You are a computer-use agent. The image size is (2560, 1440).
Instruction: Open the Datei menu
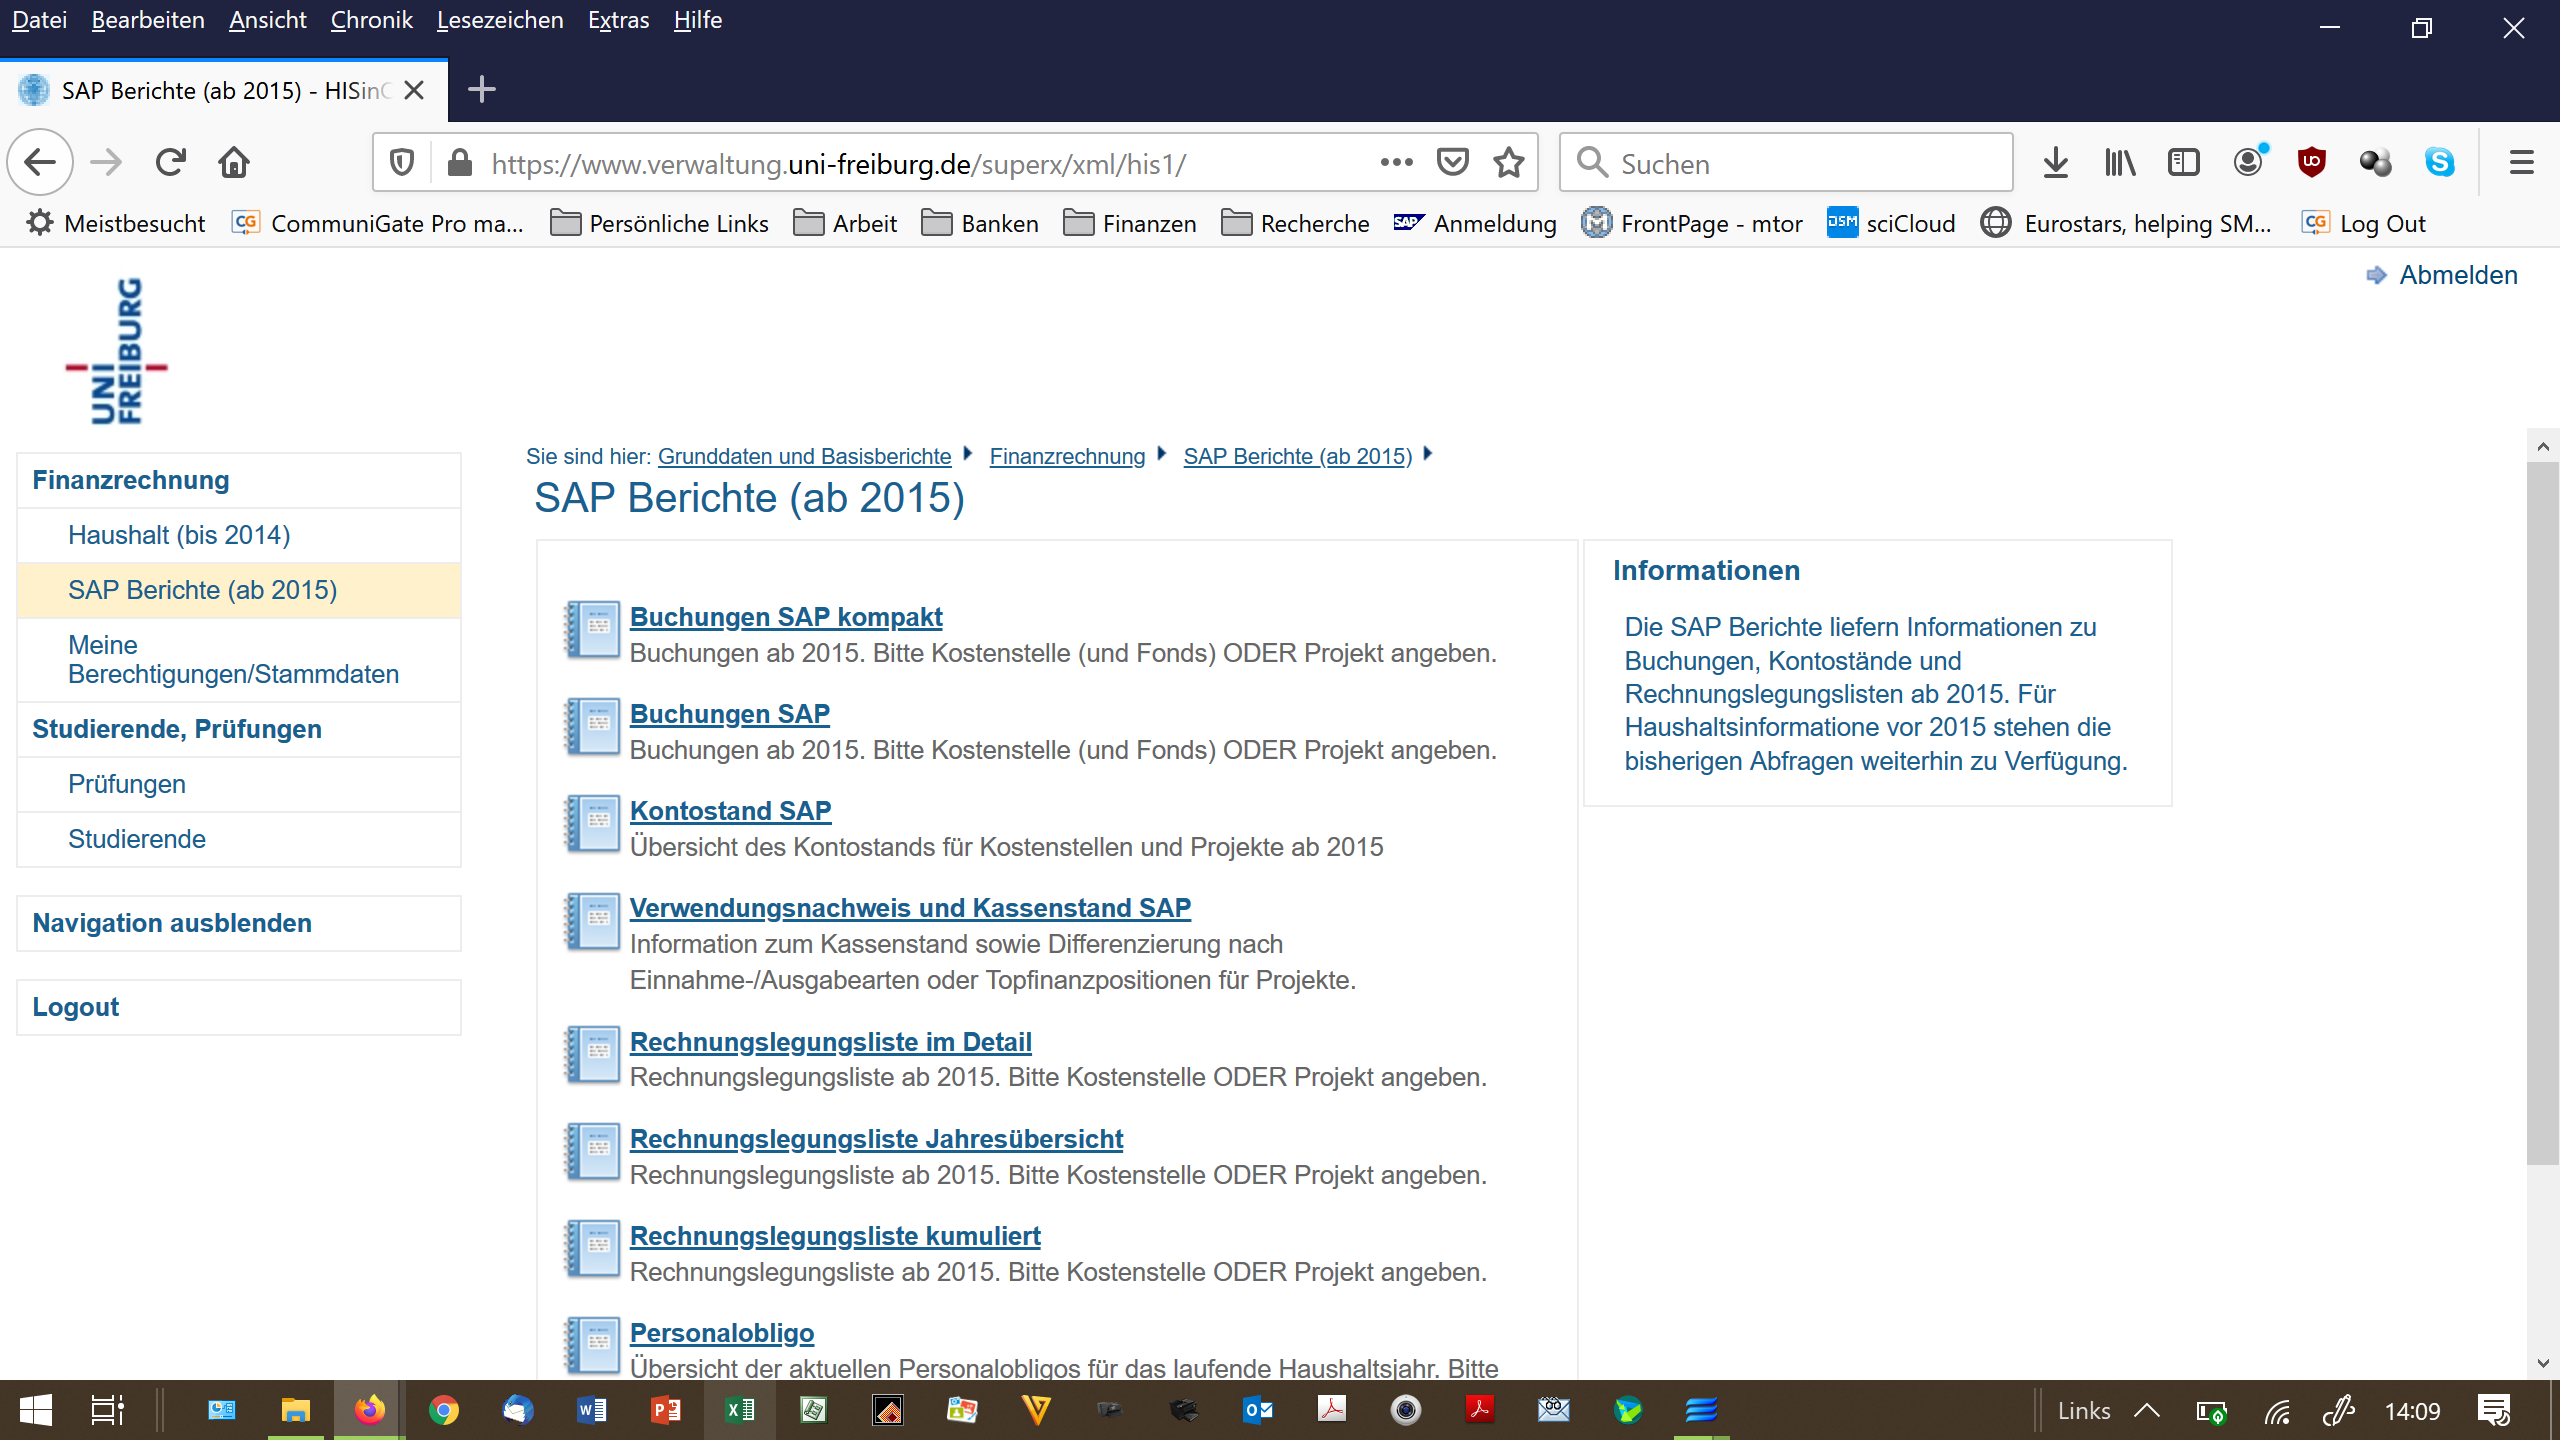click(39, 20)
